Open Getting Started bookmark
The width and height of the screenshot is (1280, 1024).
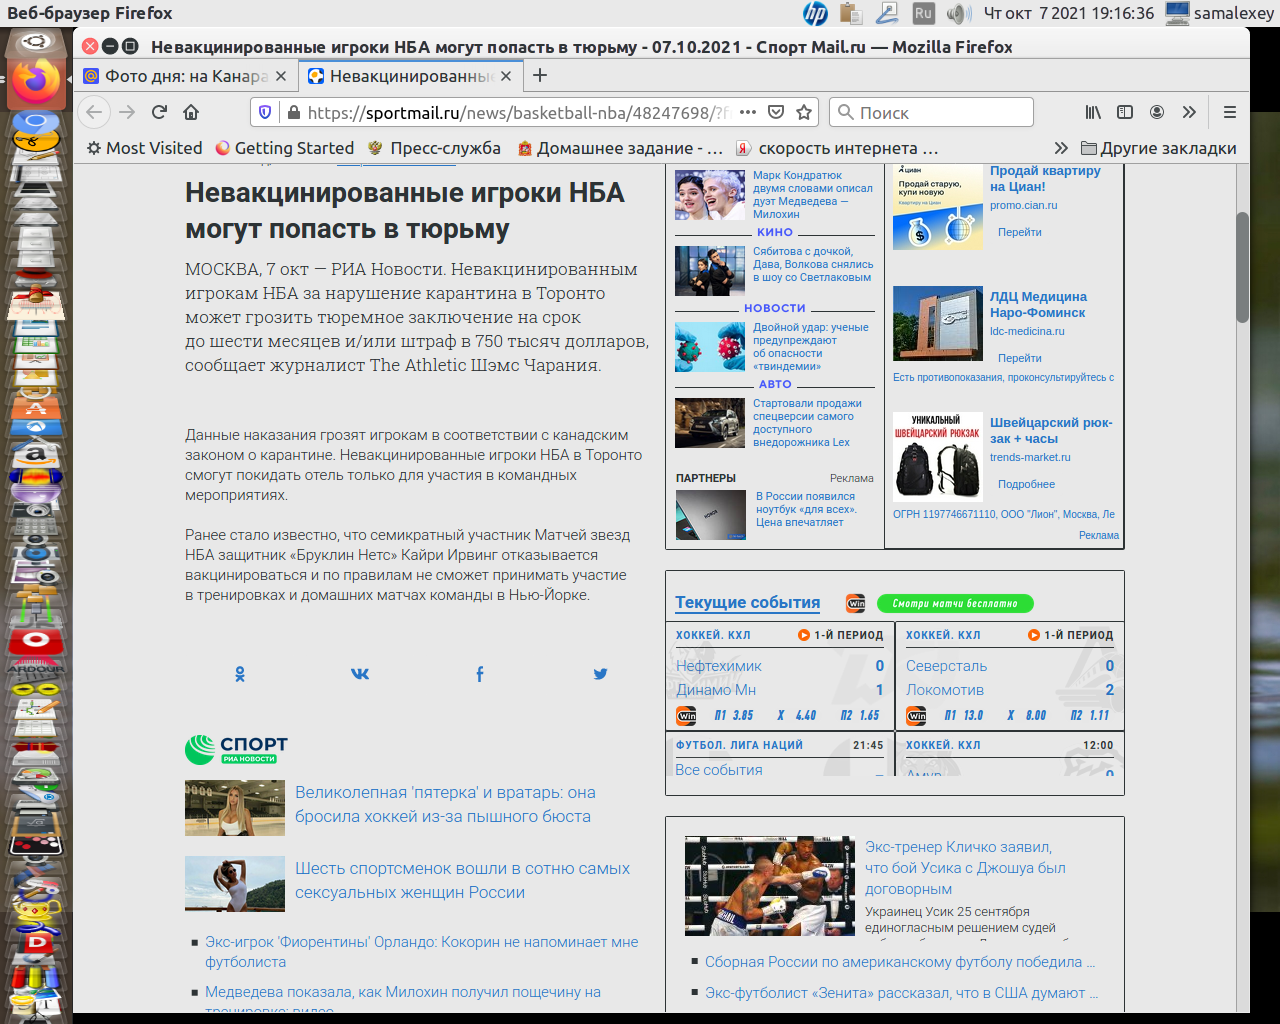point(284,148)
